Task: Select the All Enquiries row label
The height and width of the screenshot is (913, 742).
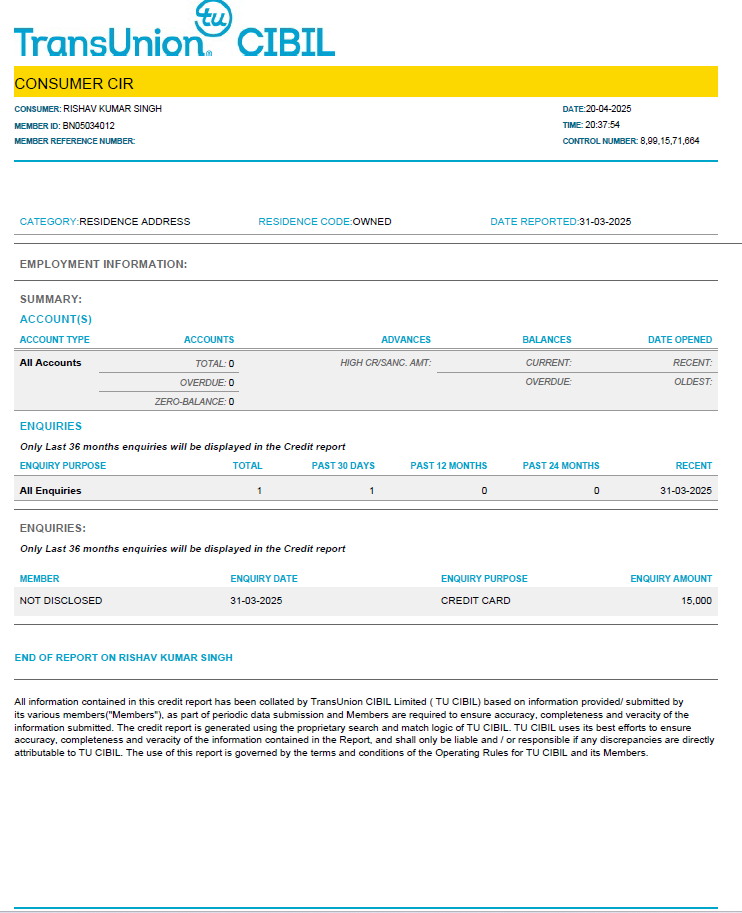Action: [51, 491]
